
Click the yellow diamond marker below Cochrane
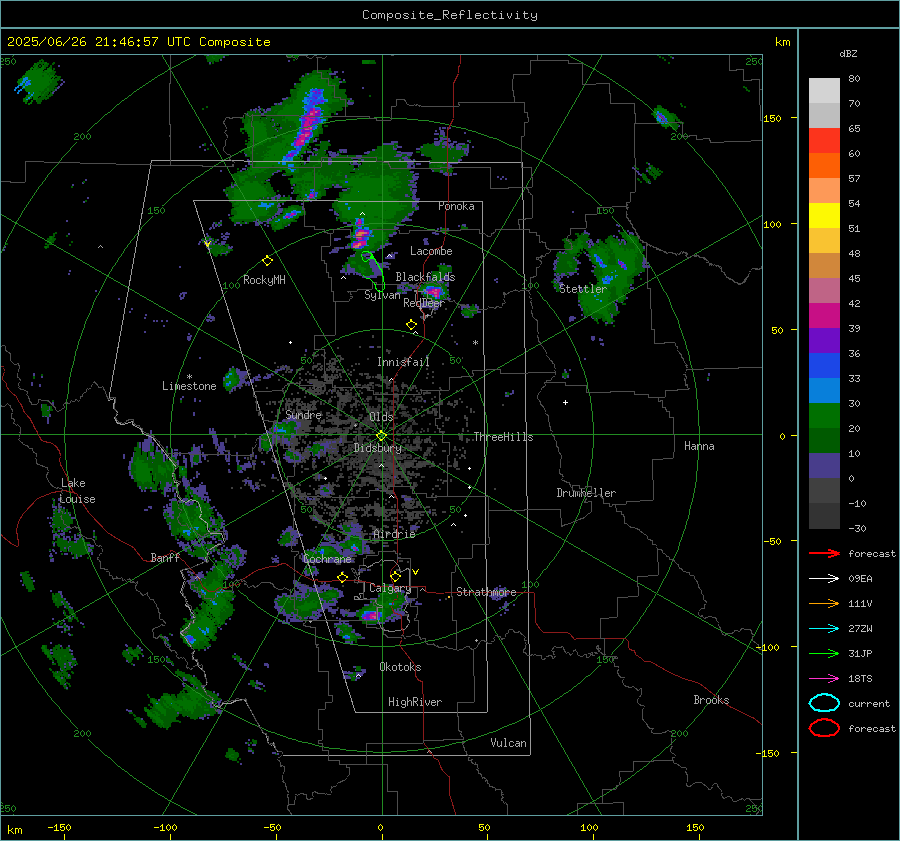pyautogui.click(x=343, y=577)
